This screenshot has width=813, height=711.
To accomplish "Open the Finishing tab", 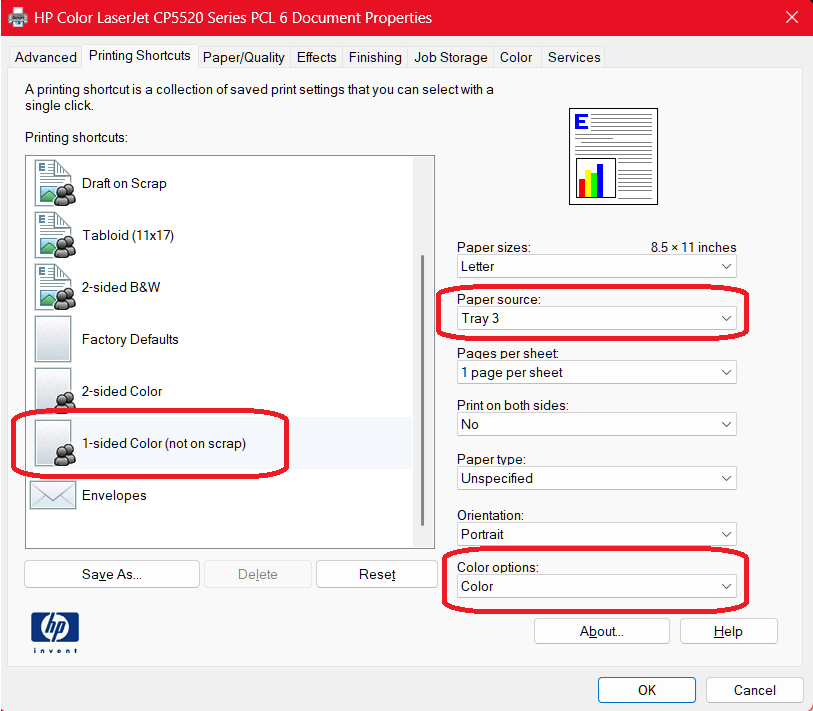I will [375, 57].
